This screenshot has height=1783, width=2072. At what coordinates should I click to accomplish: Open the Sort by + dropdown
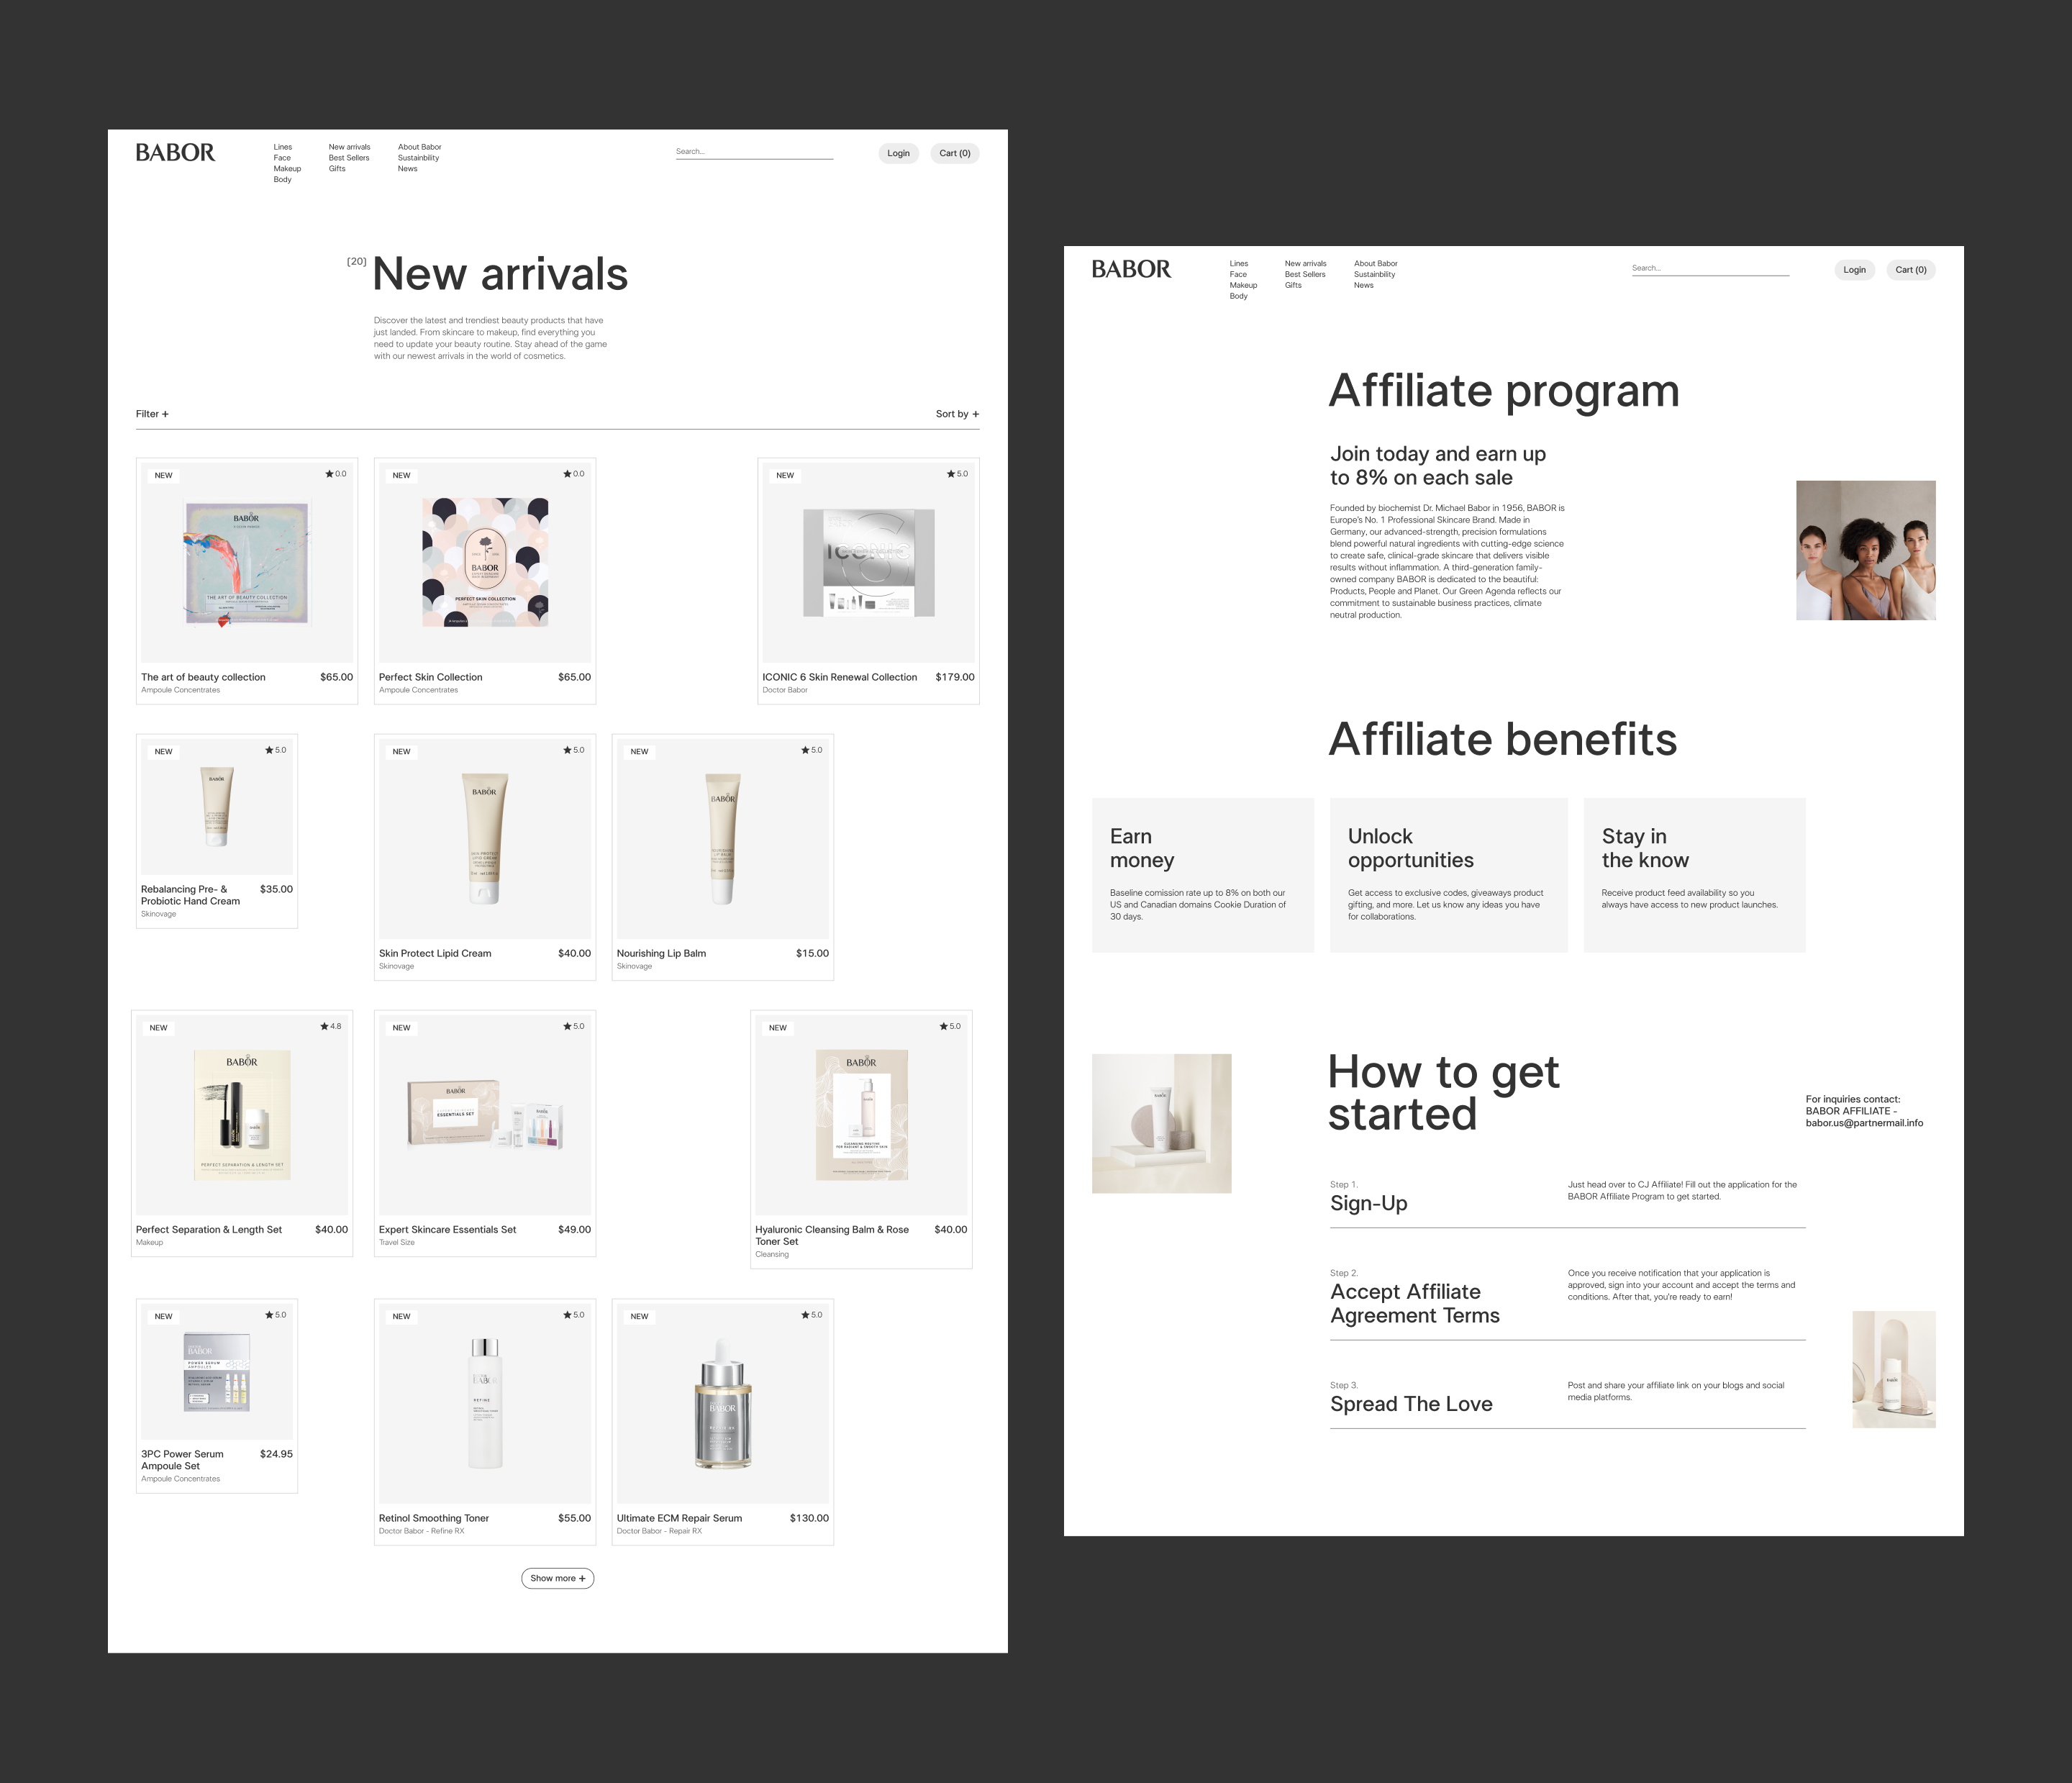(x=957, y=414)
